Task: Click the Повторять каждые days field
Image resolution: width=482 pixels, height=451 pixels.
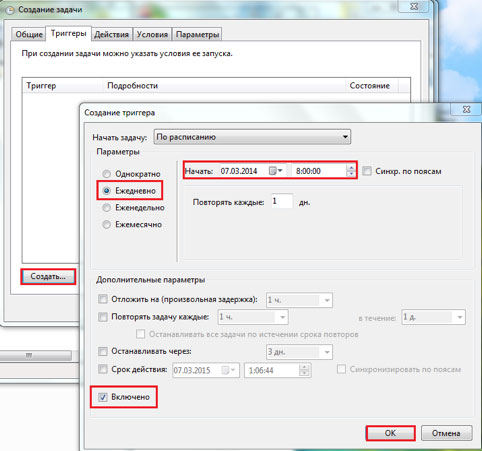Action: (282, 201)
